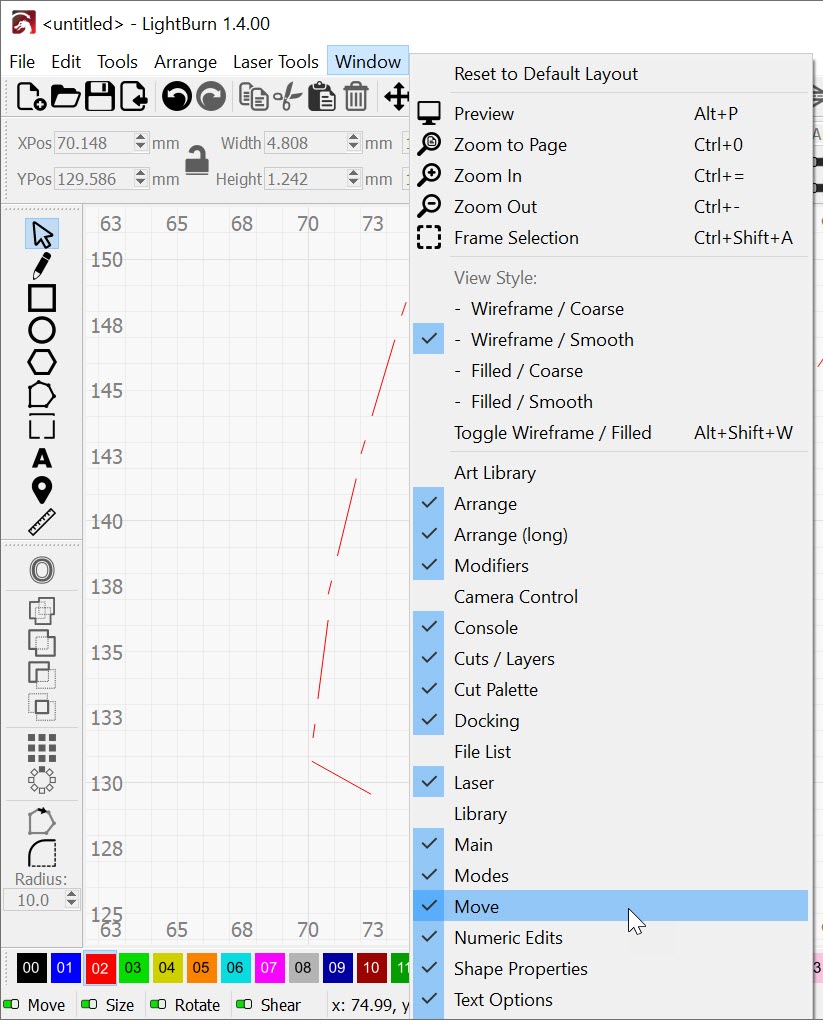Open the Laser Tools menu
Viewport: 823px width, 1025px height.
coord(276,61)
